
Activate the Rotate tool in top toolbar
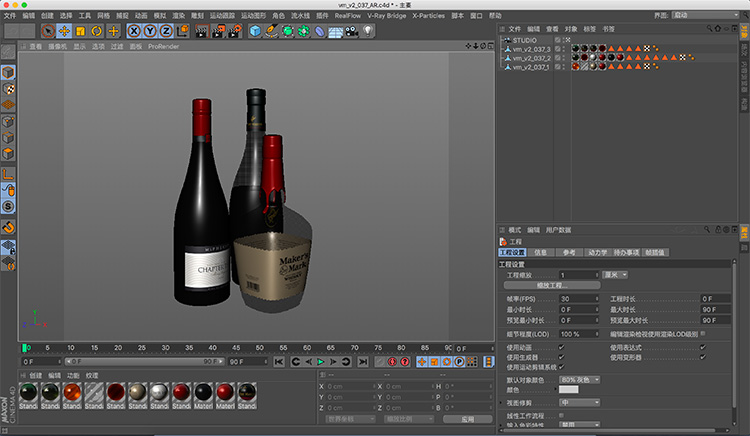(x=97, y=31)
